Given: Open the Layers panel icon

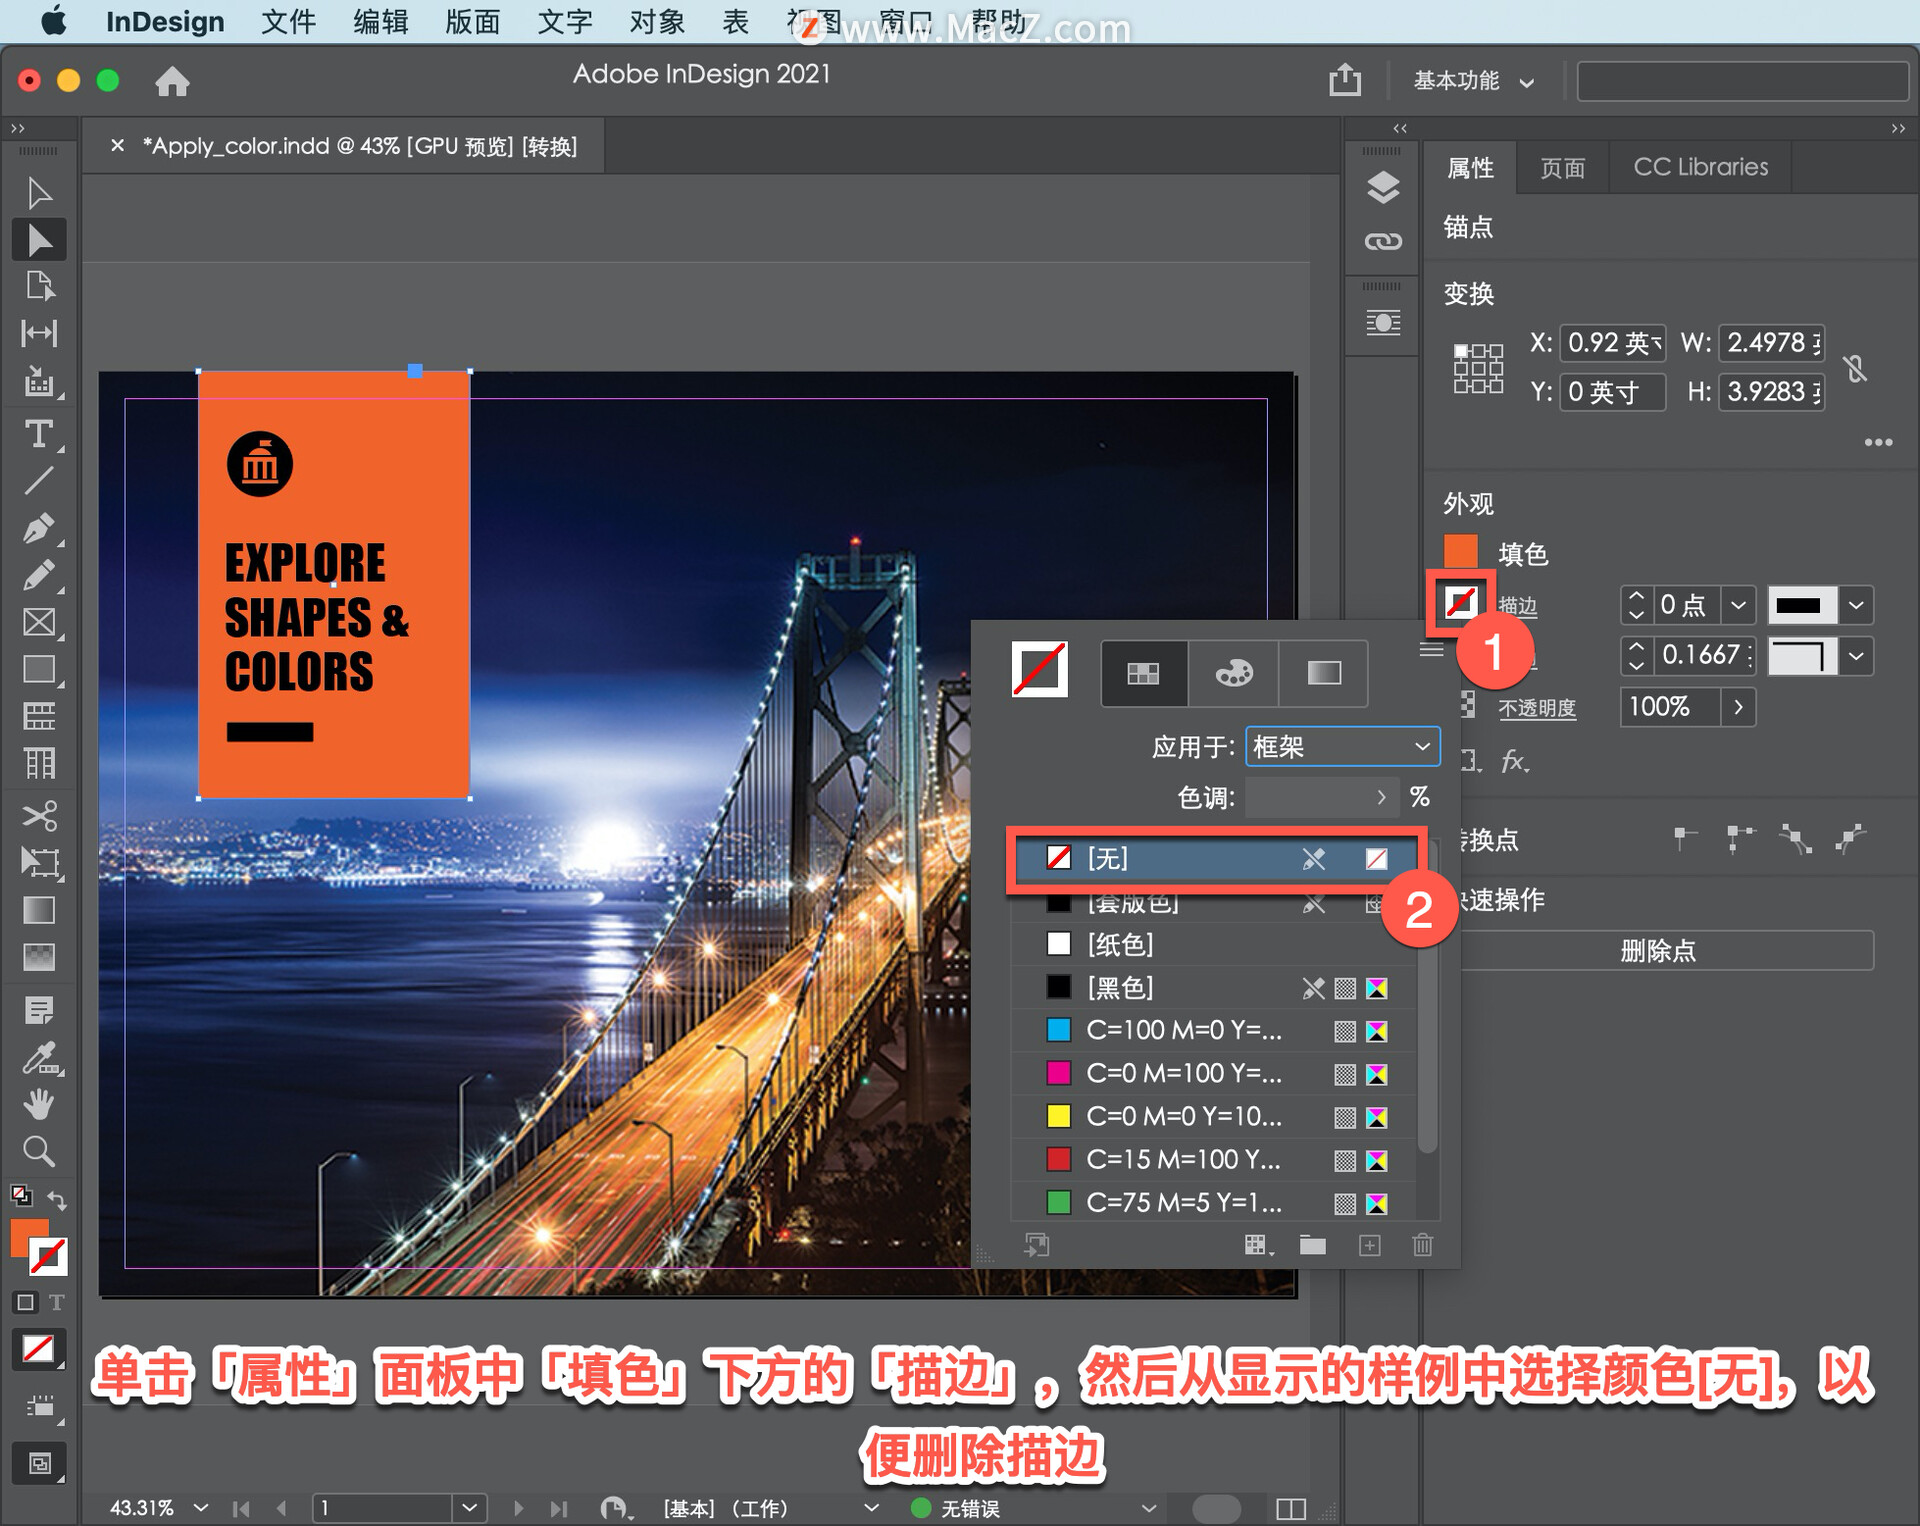Looking at the screenshot, I should coord(1383,188).
